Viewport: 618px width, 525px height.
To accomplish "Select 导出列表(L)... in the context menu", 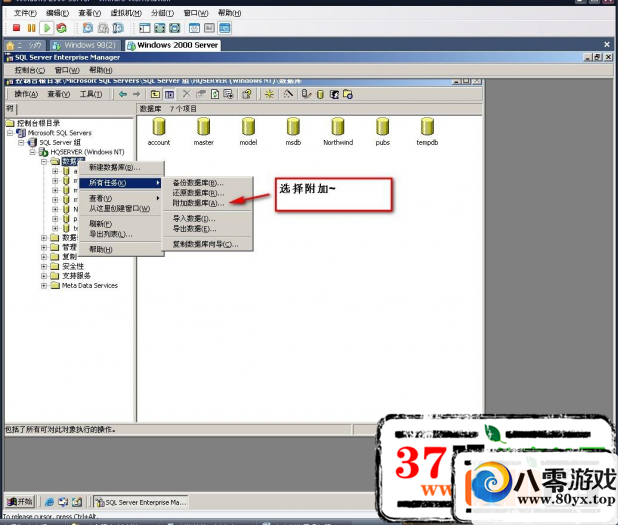I will pyautogui.click(x=121, y=234).
